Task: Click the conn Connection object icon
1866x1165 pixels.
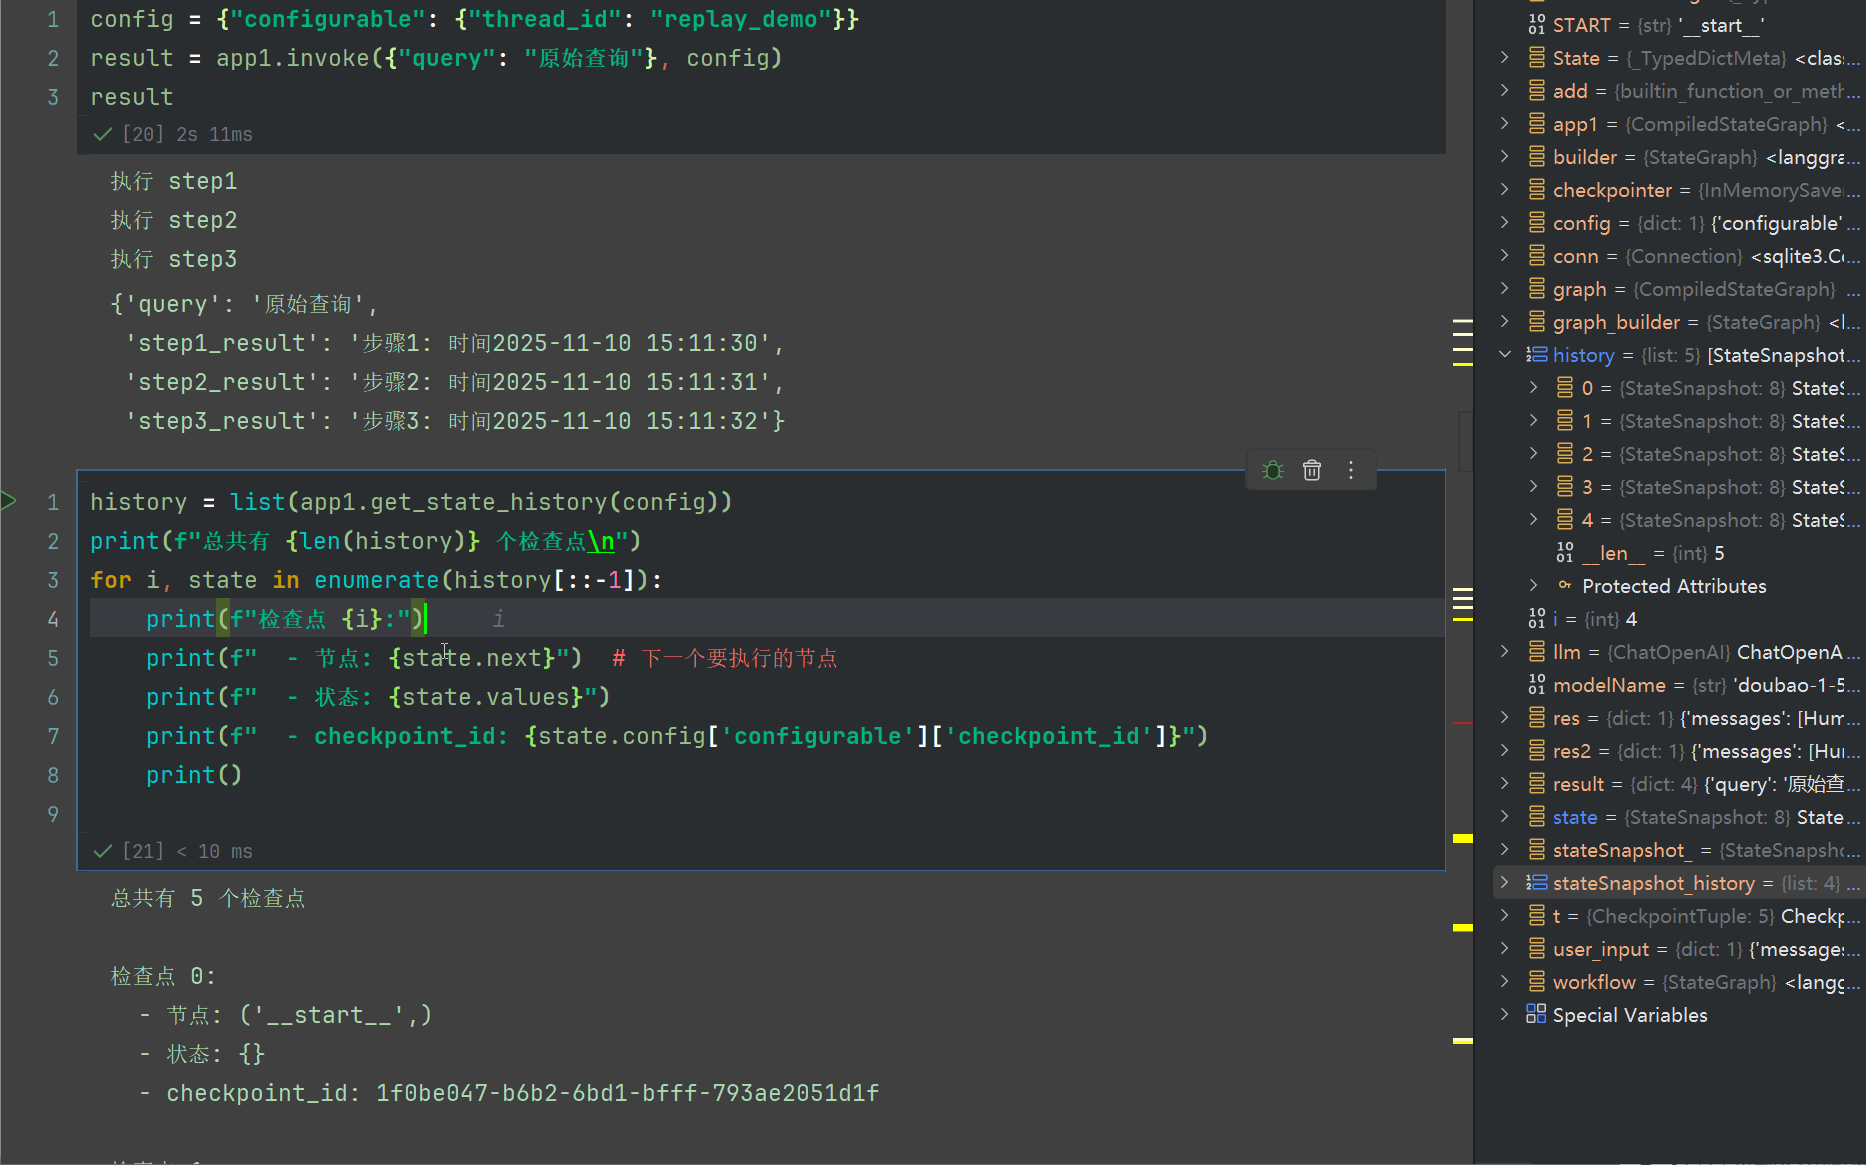Action: click(1537, 256)
